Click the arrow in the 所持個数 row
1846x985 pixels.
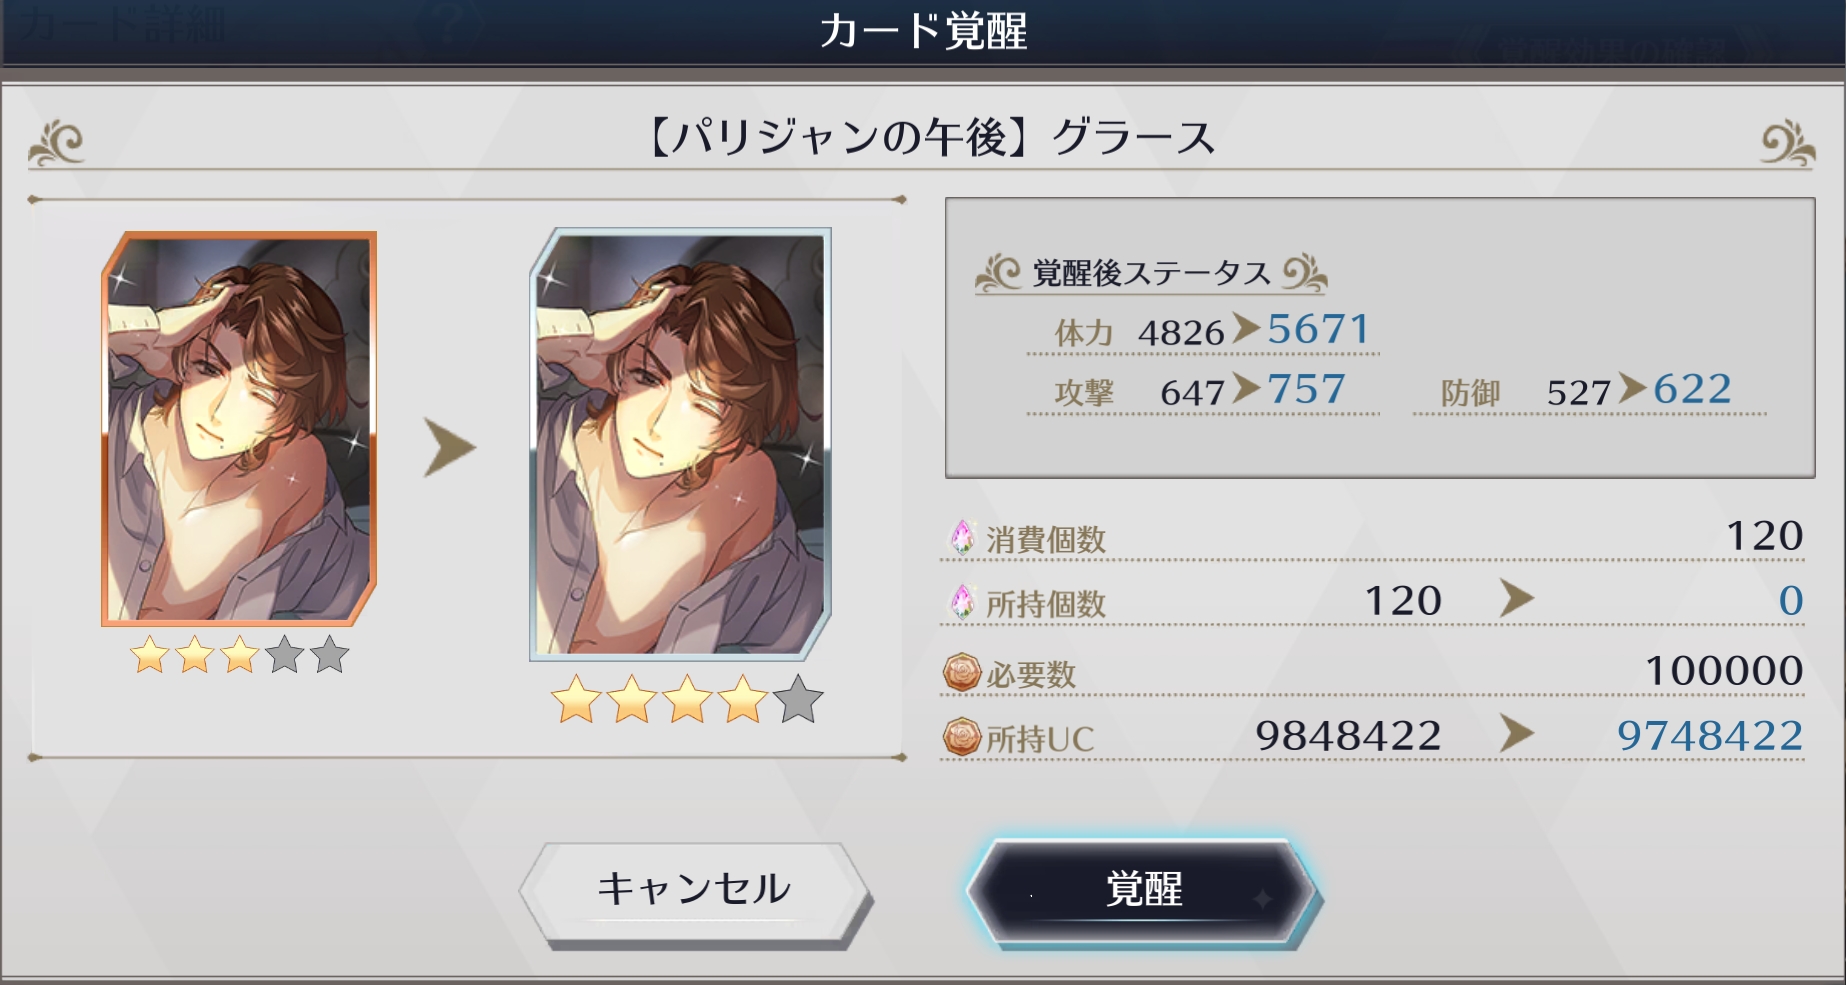(x=1517, y=599)
